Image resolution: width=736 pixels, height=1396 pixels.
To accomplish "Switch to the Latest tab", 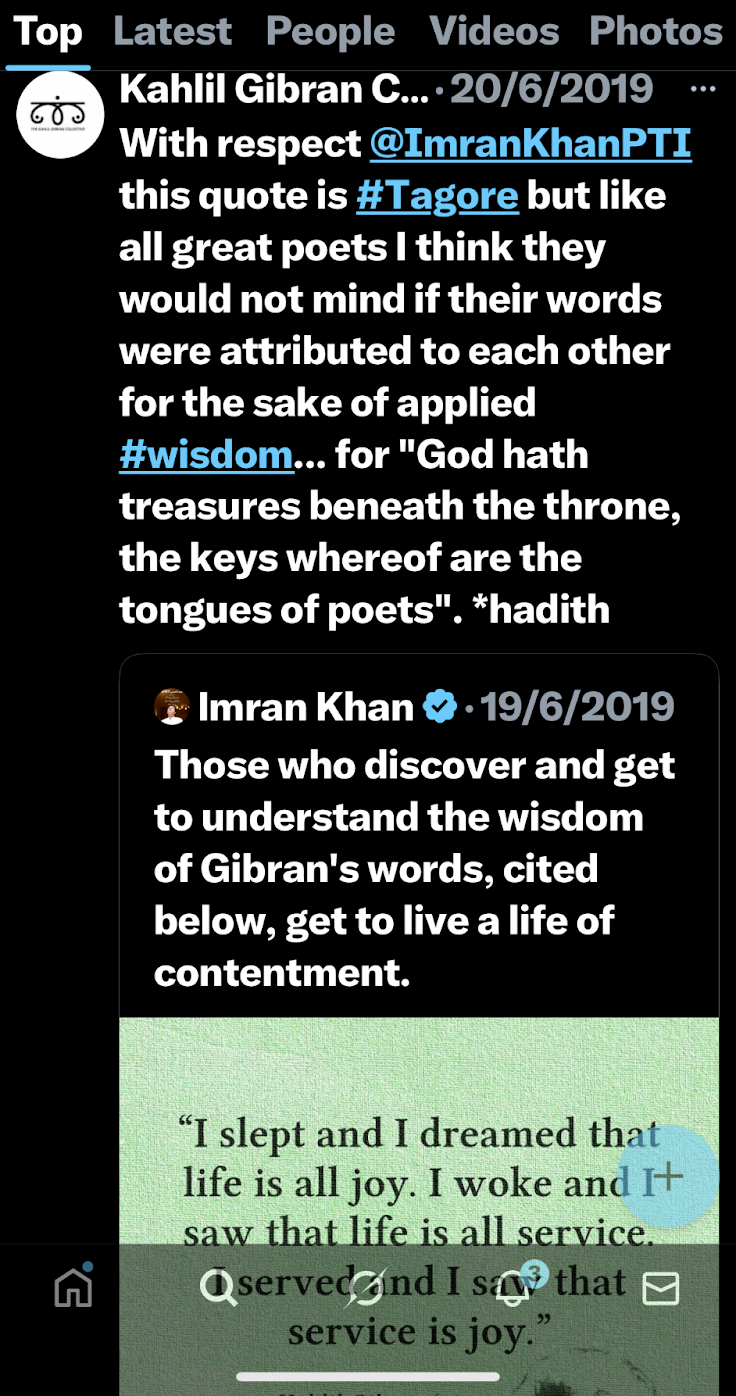I will (x=173, y=32).
